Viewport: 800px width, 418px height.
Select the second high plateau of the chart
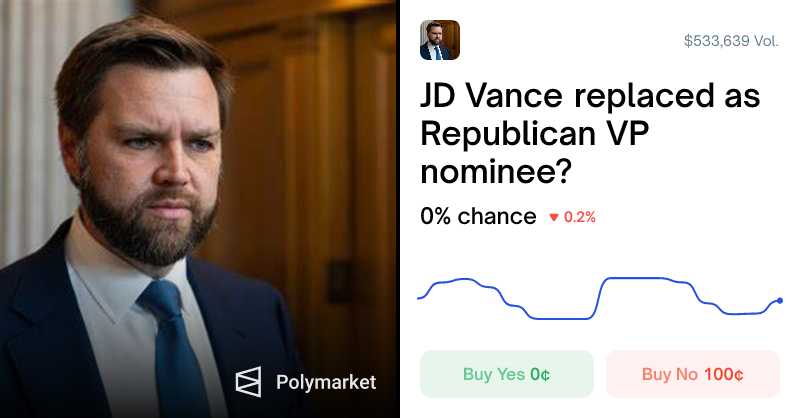pos(638,278)
